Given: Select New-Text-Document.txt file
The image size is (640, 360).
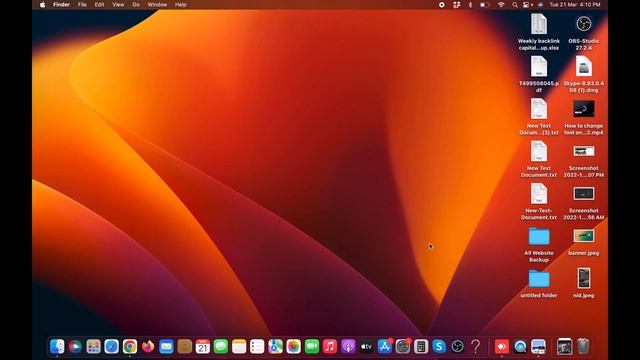Looking at the screenshot, I should pos(539,202).
